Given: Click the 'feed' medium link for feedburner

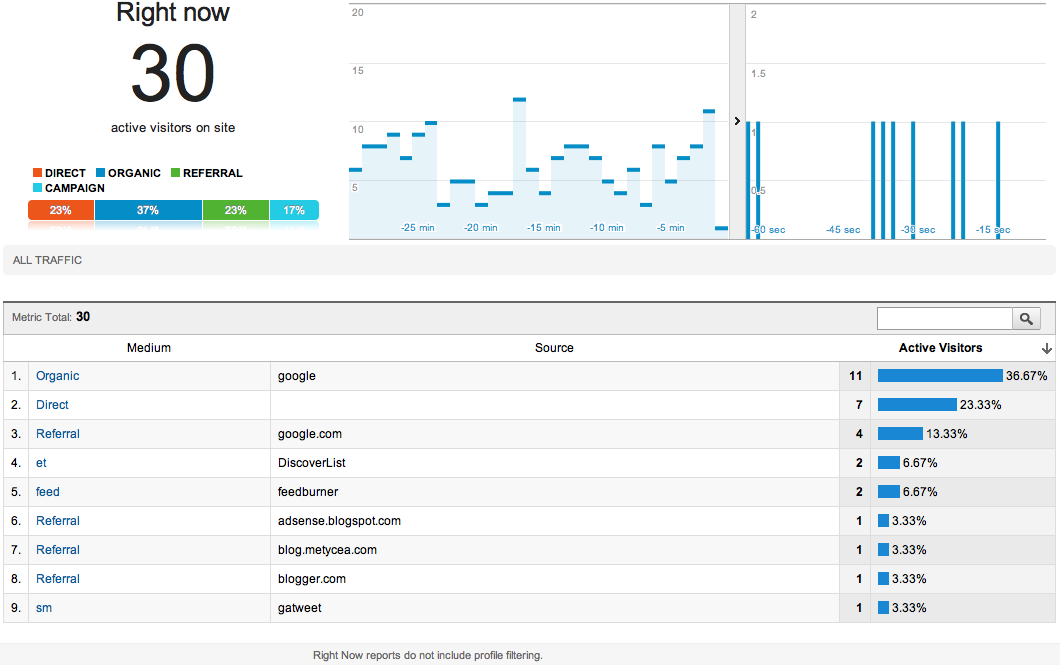Looking at the screenshot, I should tap(47, 492).
